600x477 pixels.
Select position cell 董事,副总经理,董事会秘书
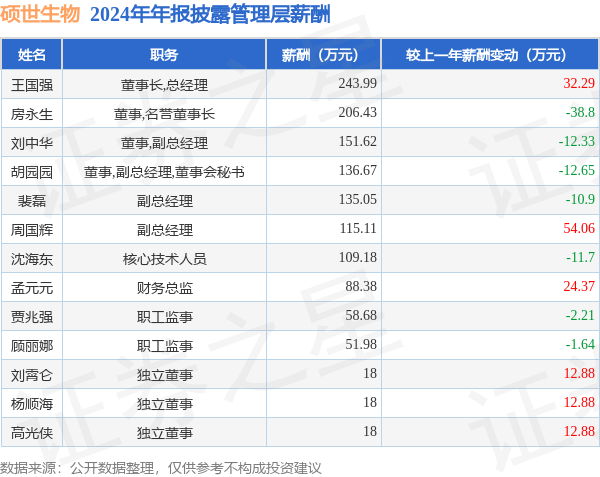164,172
